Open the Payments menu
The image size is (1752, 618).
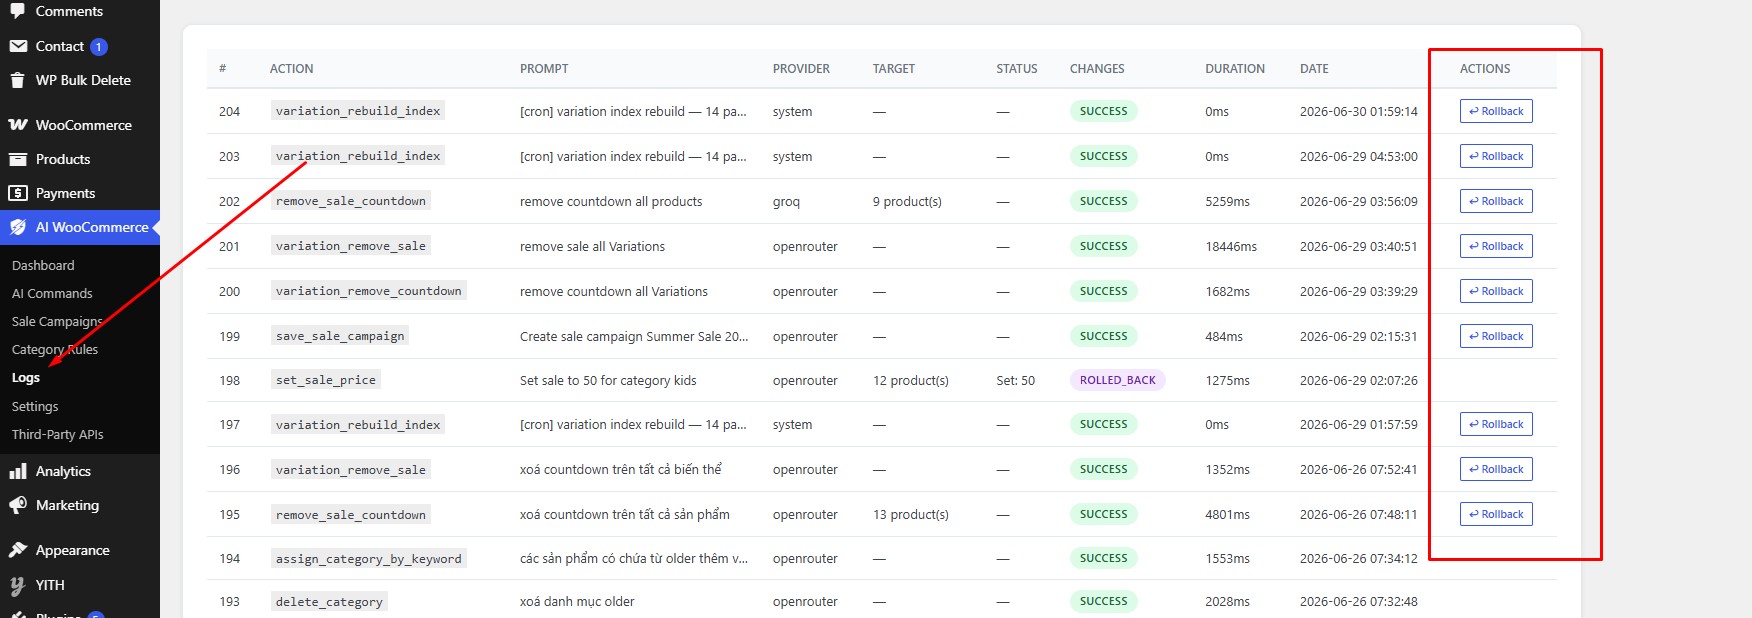click(65, 193)
